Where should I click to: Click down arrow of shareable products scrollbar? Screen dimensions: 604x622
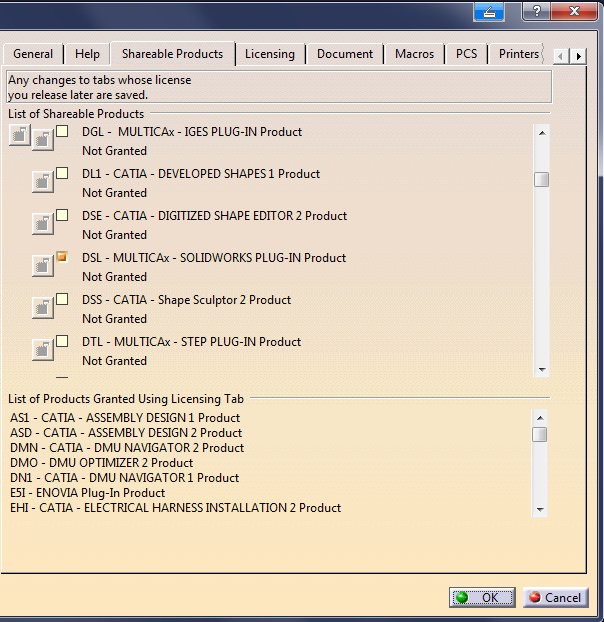tap(542, 369)
